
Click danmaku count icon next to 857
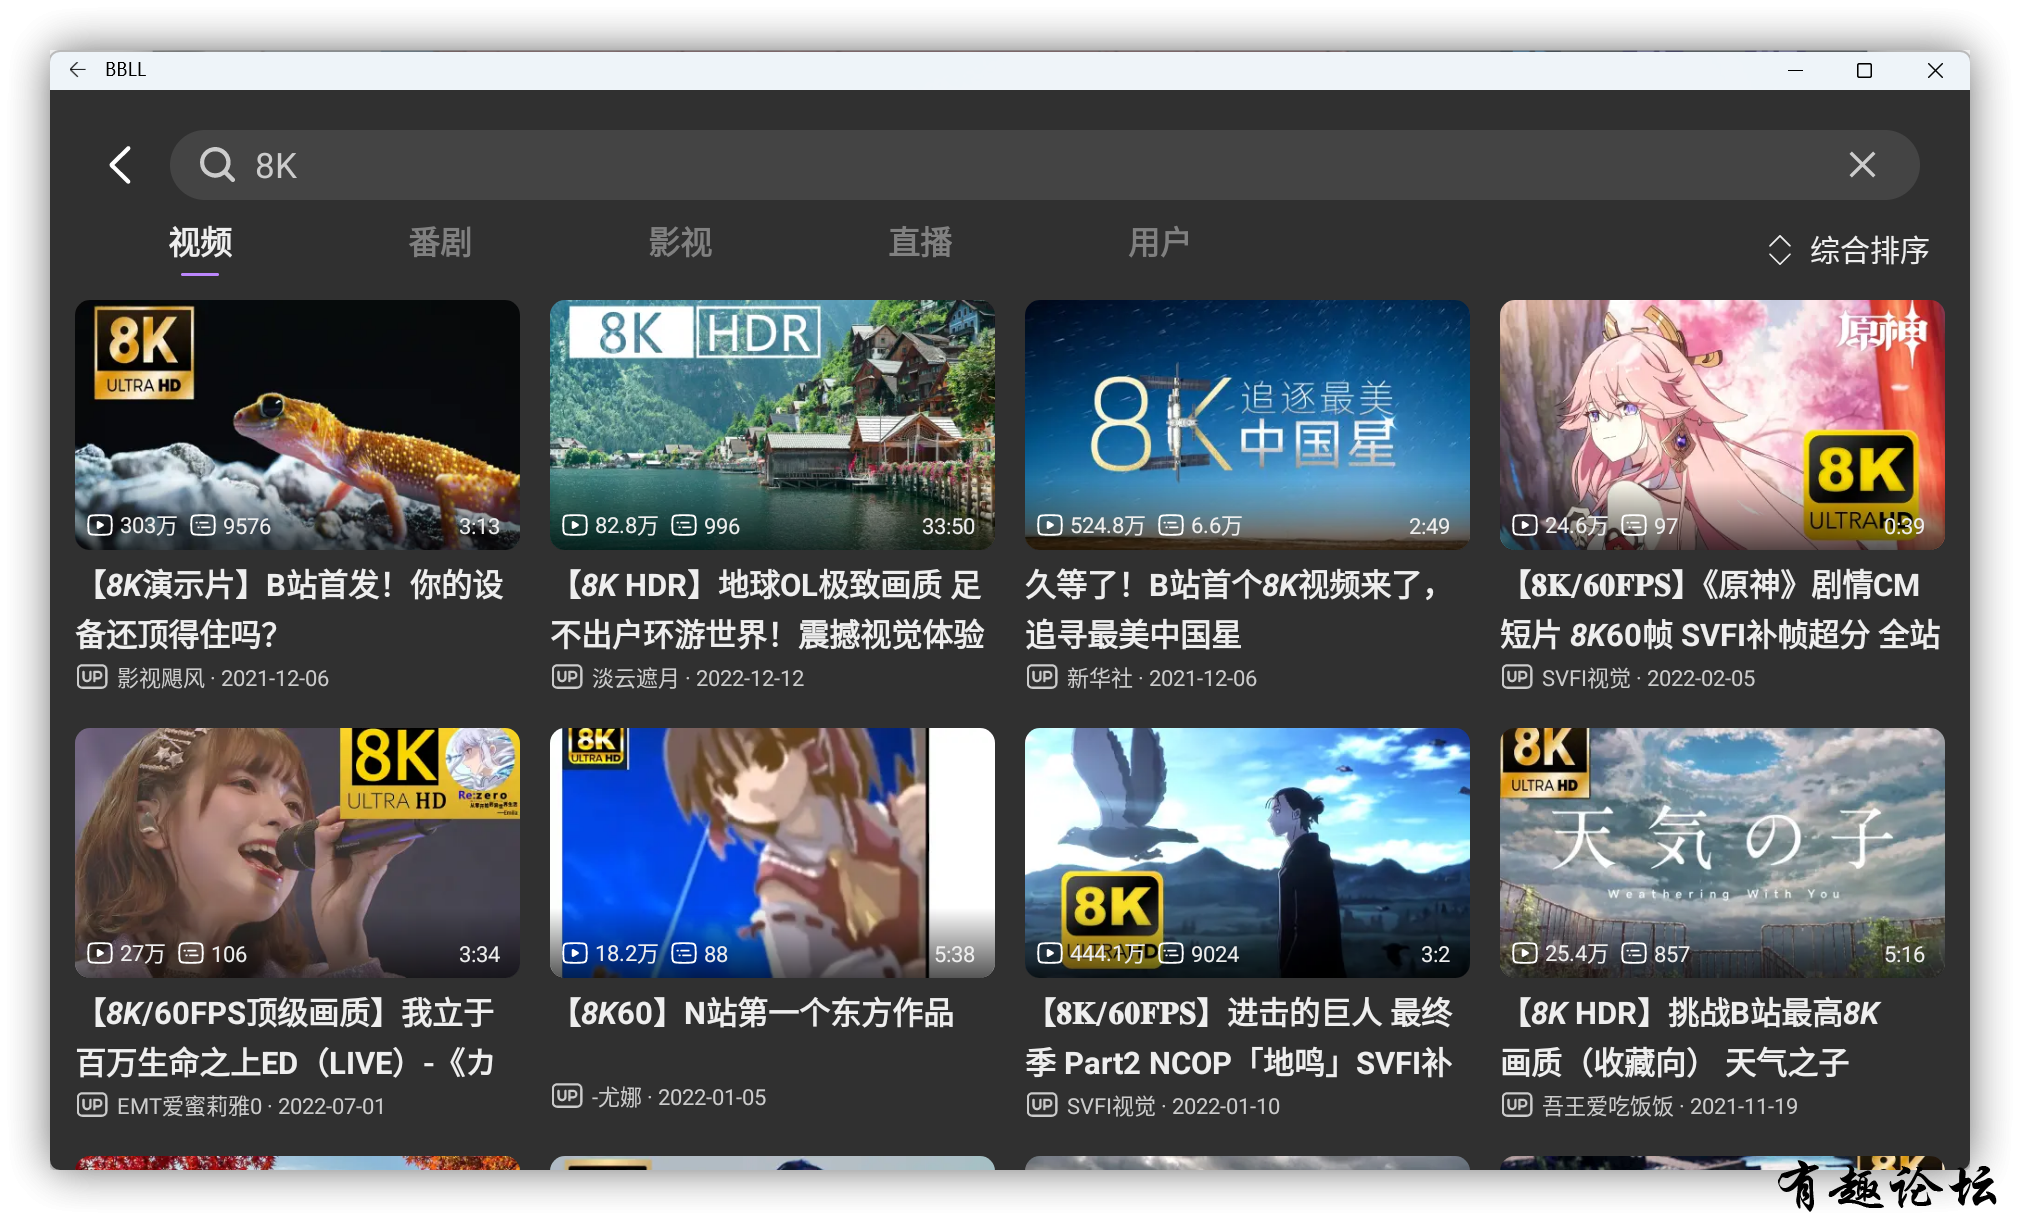pos(1634,953)
